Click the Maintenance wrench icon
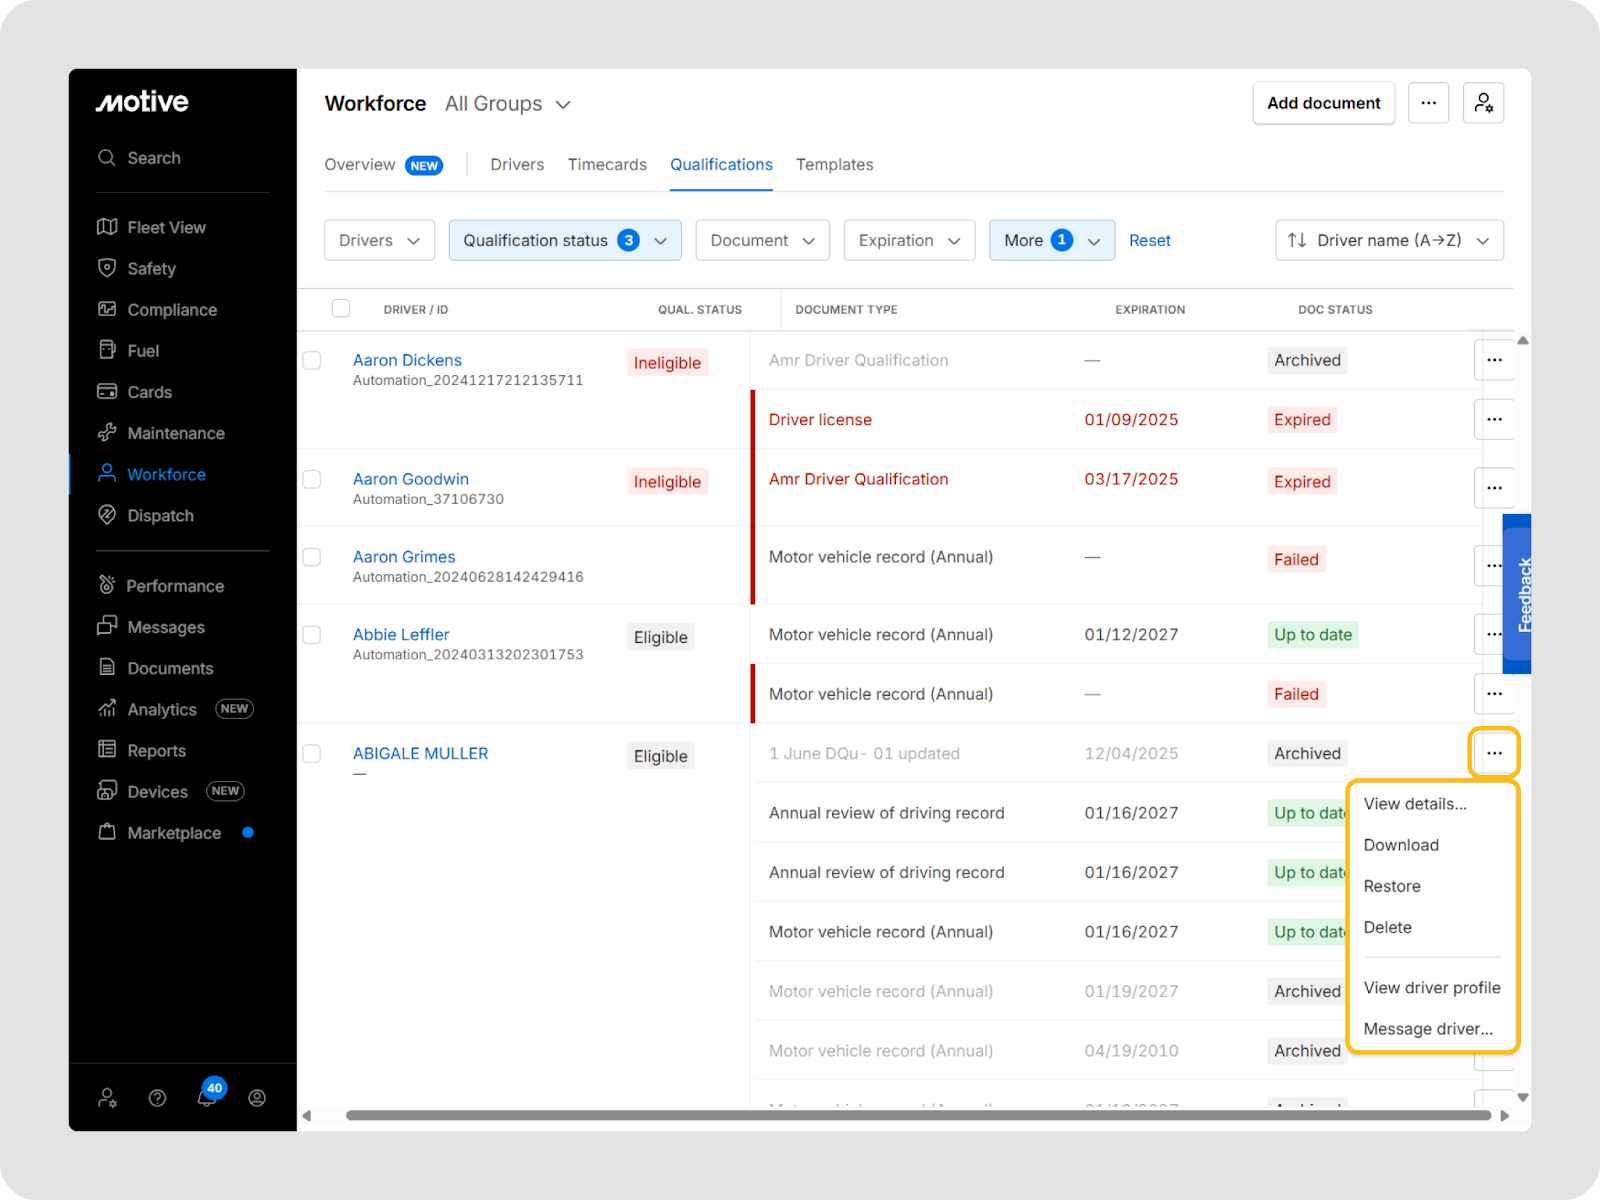 tap(107, 433)
